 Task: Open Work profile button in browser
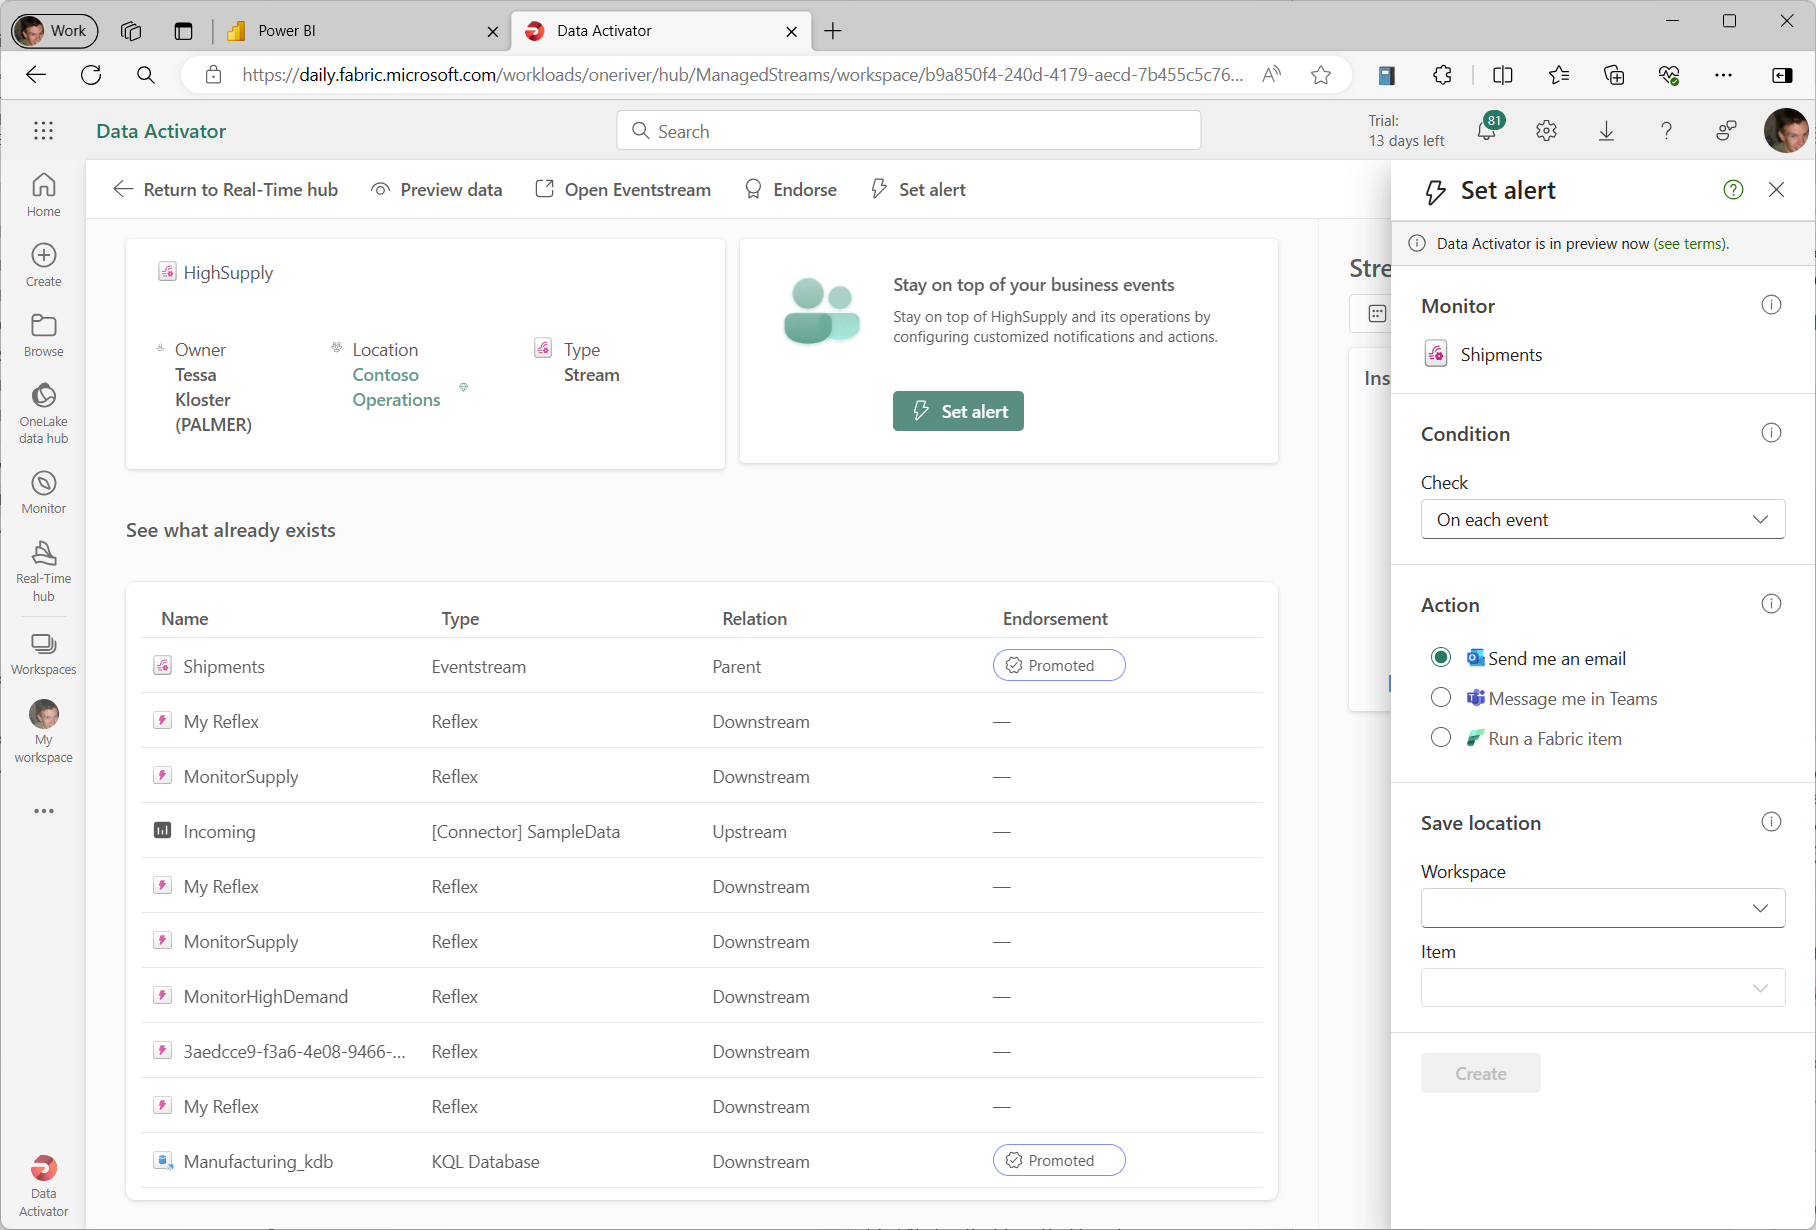tap(55, 31)
